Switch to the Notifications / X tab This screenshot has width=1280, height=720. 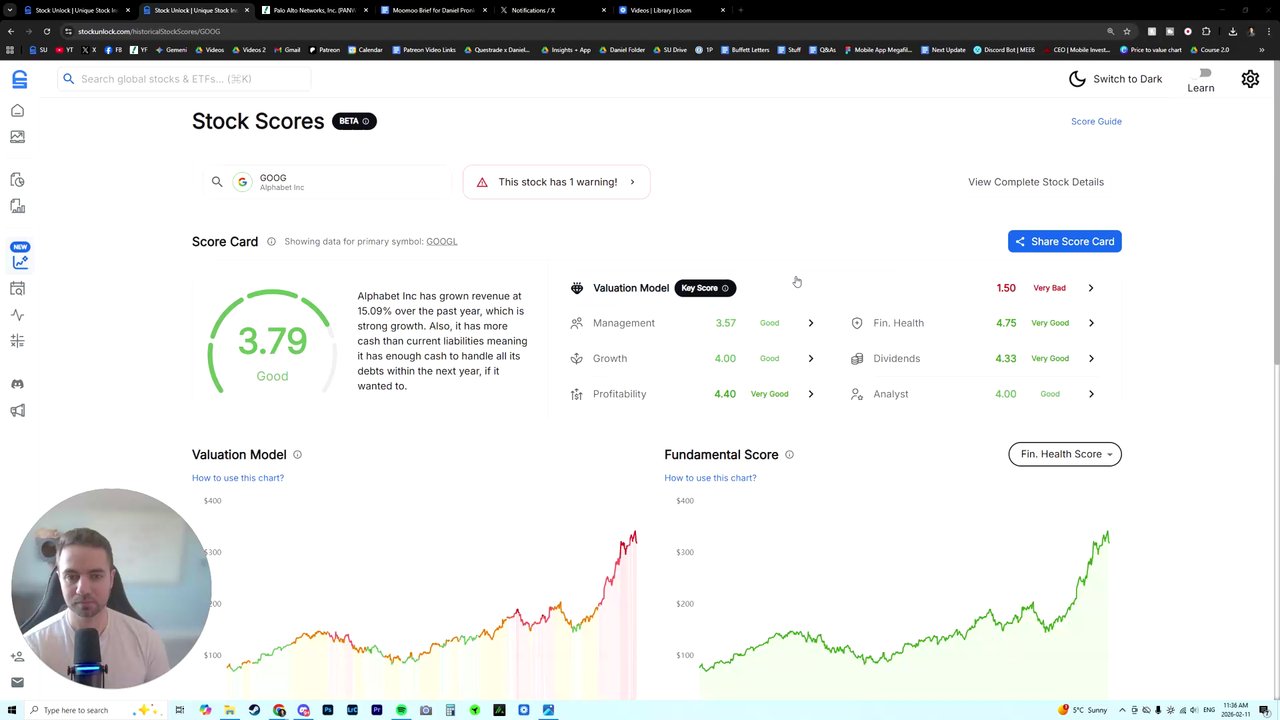click(553, 10)
